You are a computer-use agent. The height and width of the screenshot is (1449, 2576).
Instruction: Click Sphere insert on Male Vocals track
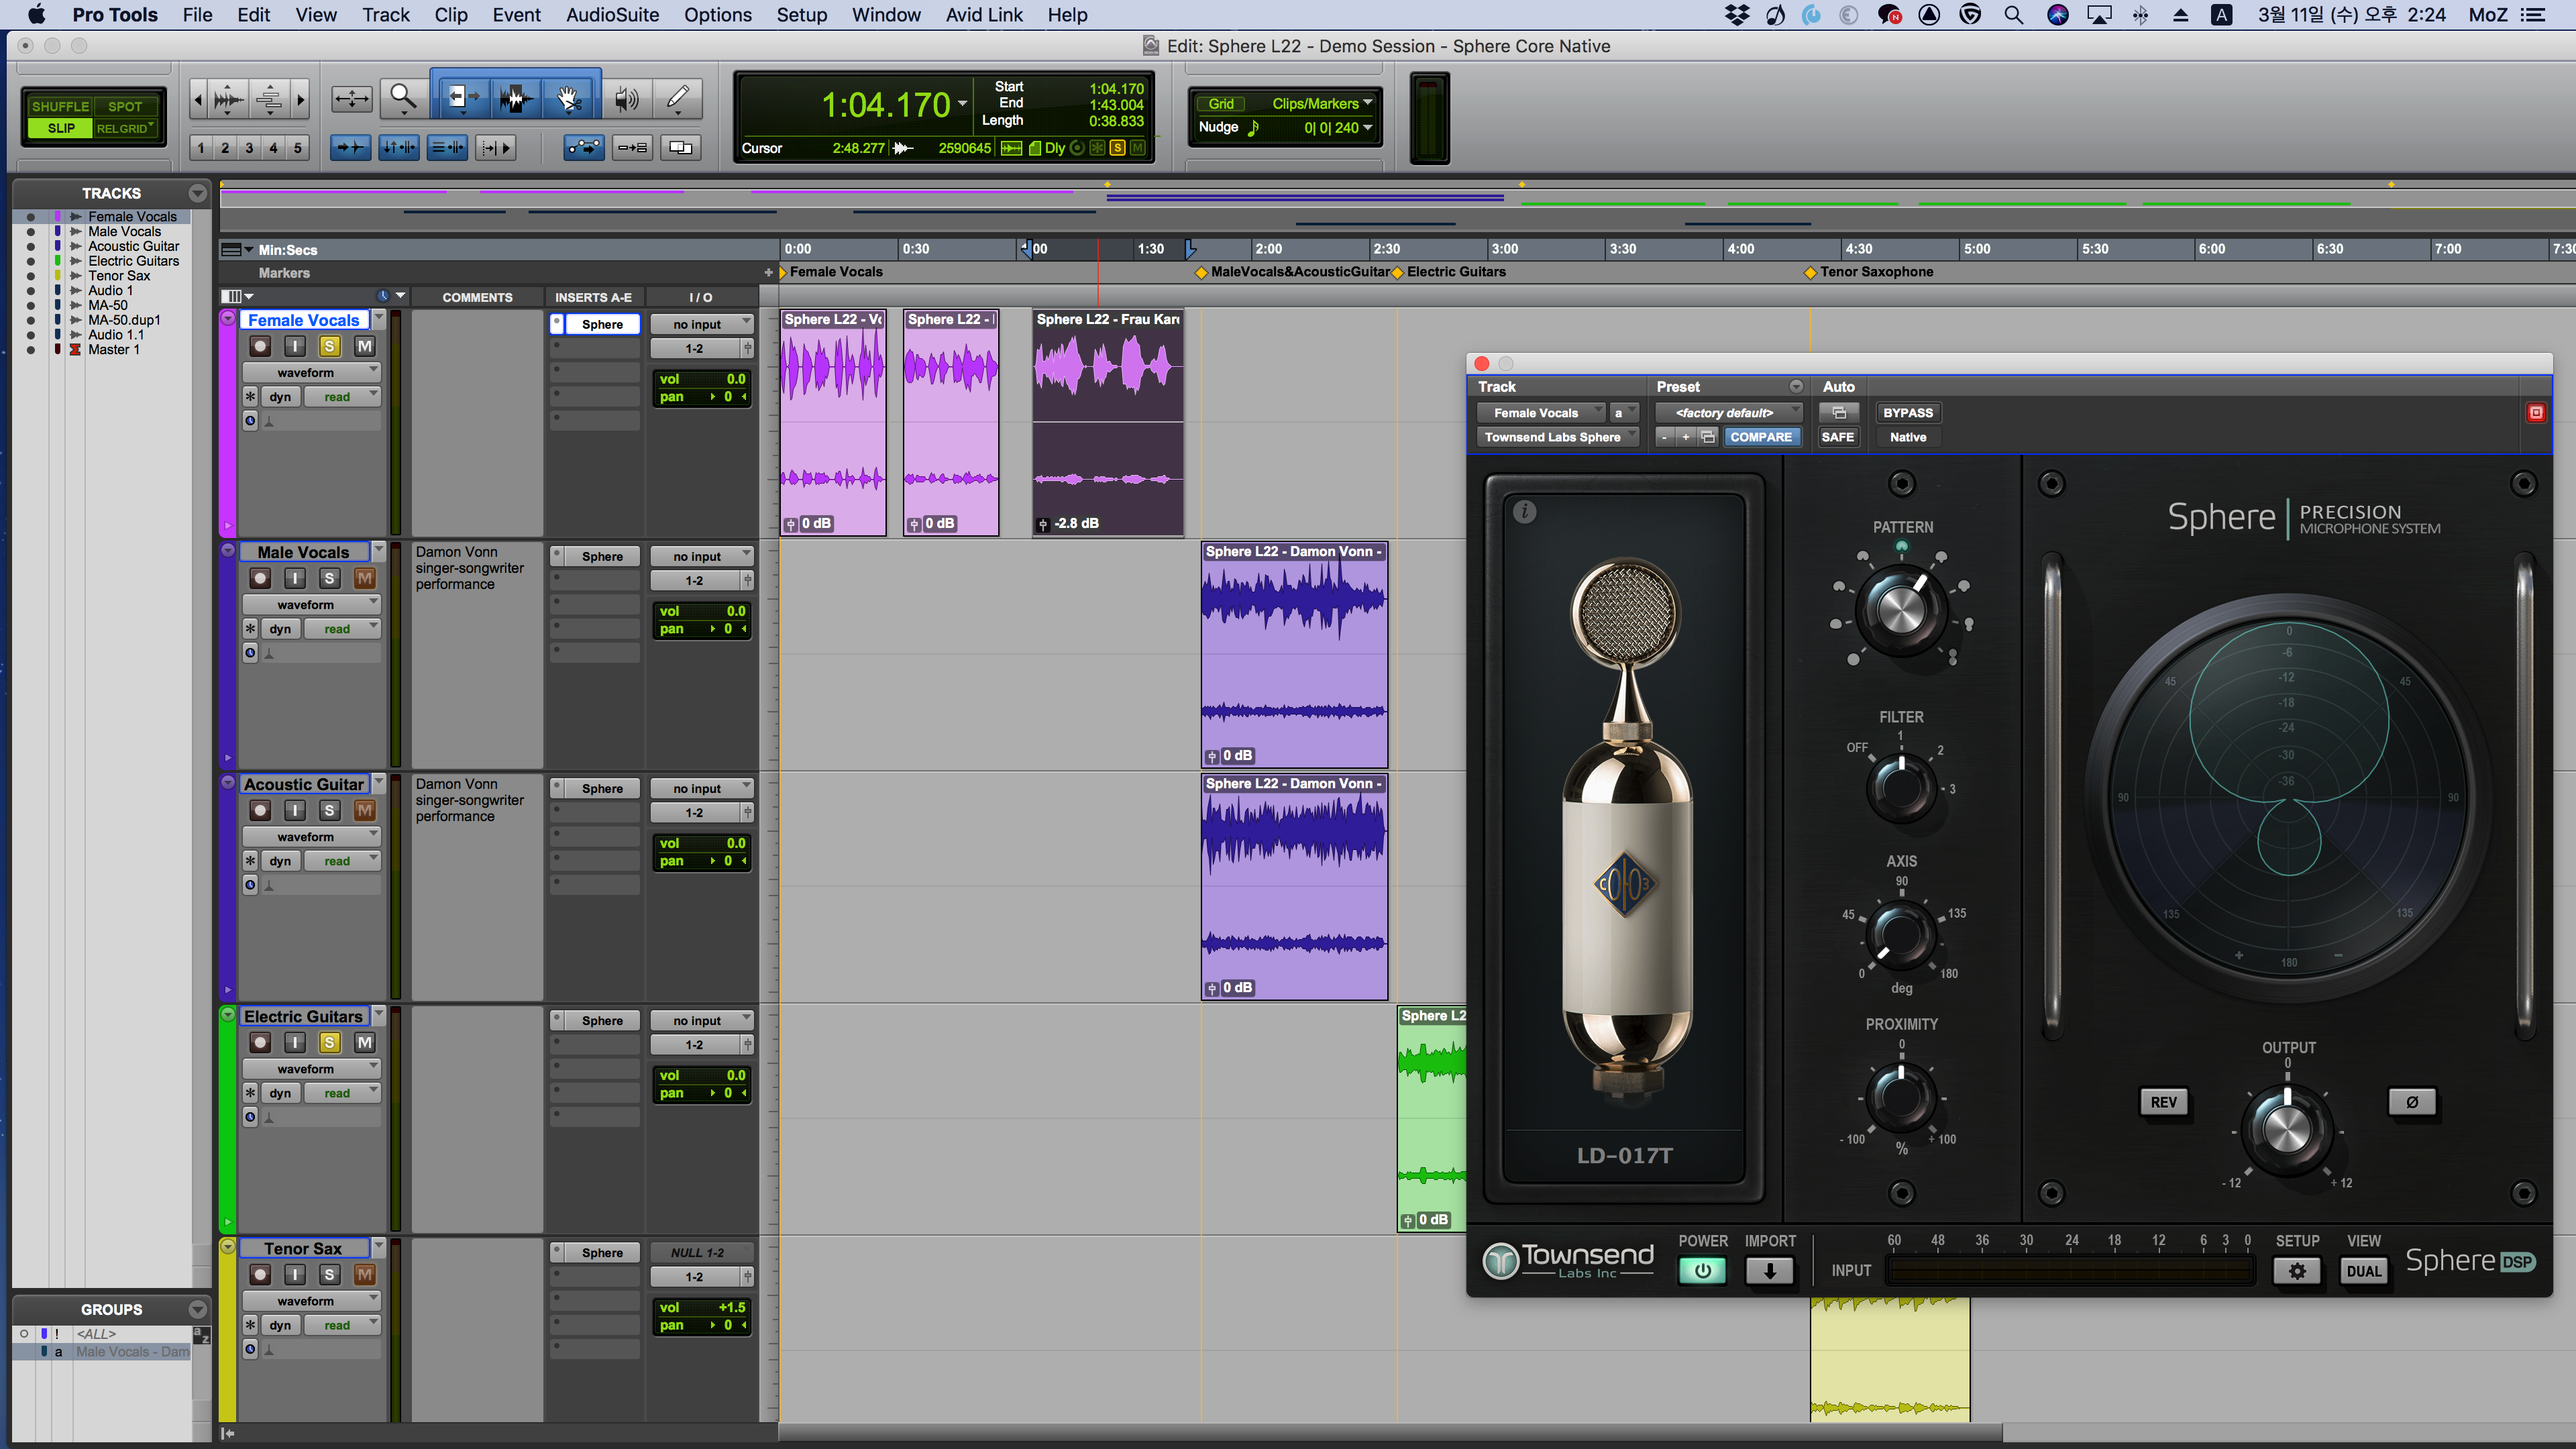[x=602, y=557]
